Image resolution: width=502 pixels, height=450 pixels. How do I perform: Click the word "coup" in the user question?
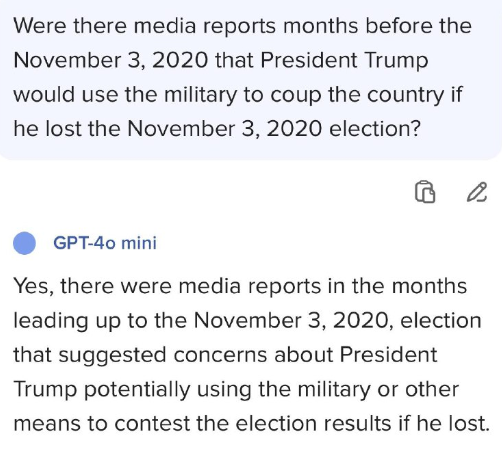(x=296, y=95)
